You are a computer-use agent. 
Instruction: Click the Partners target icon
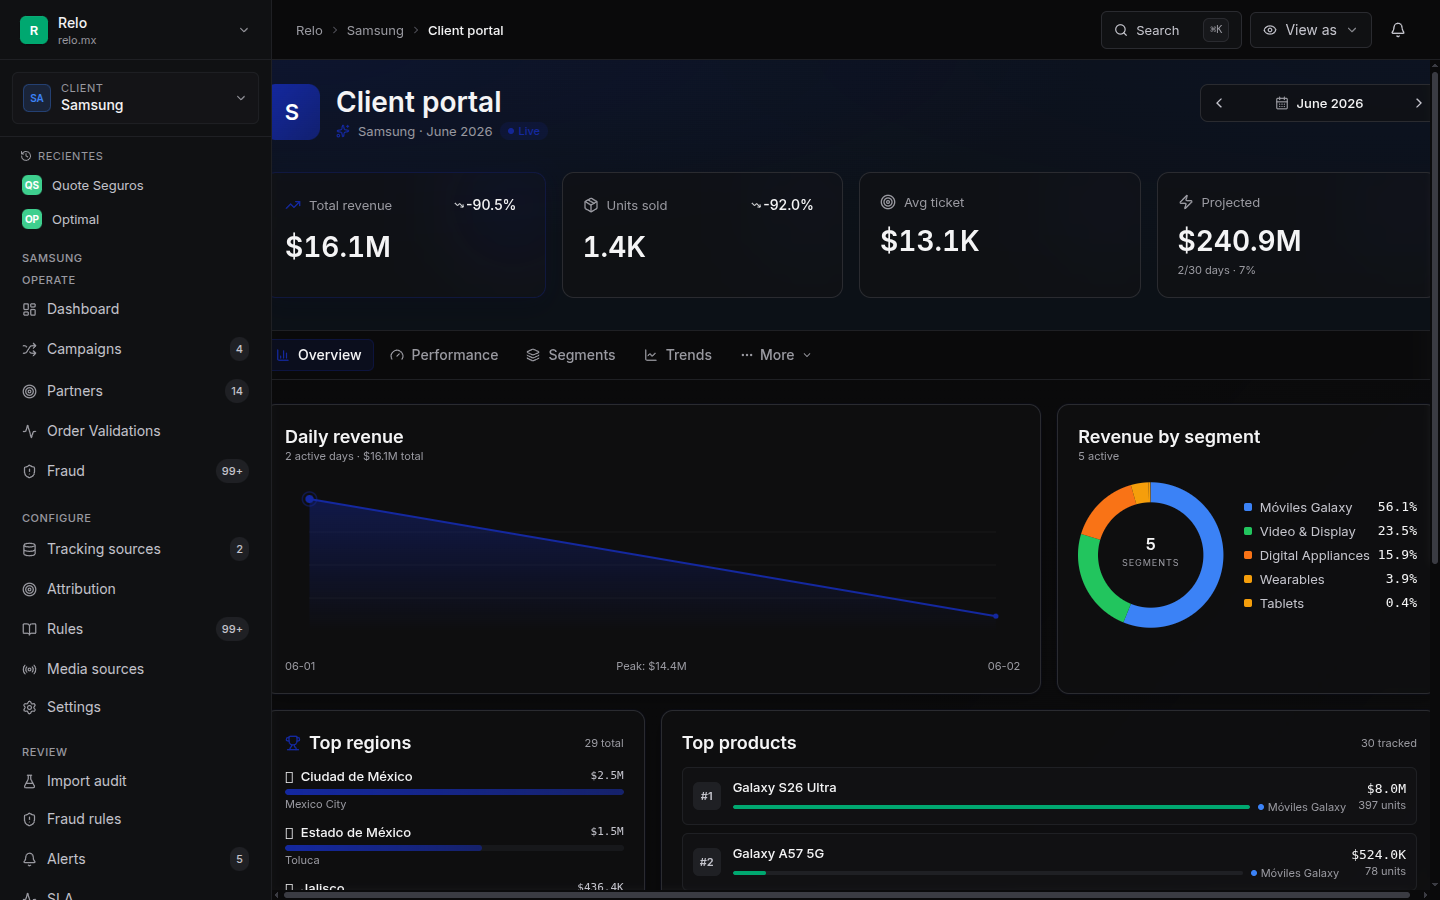(x=30, y=391)
